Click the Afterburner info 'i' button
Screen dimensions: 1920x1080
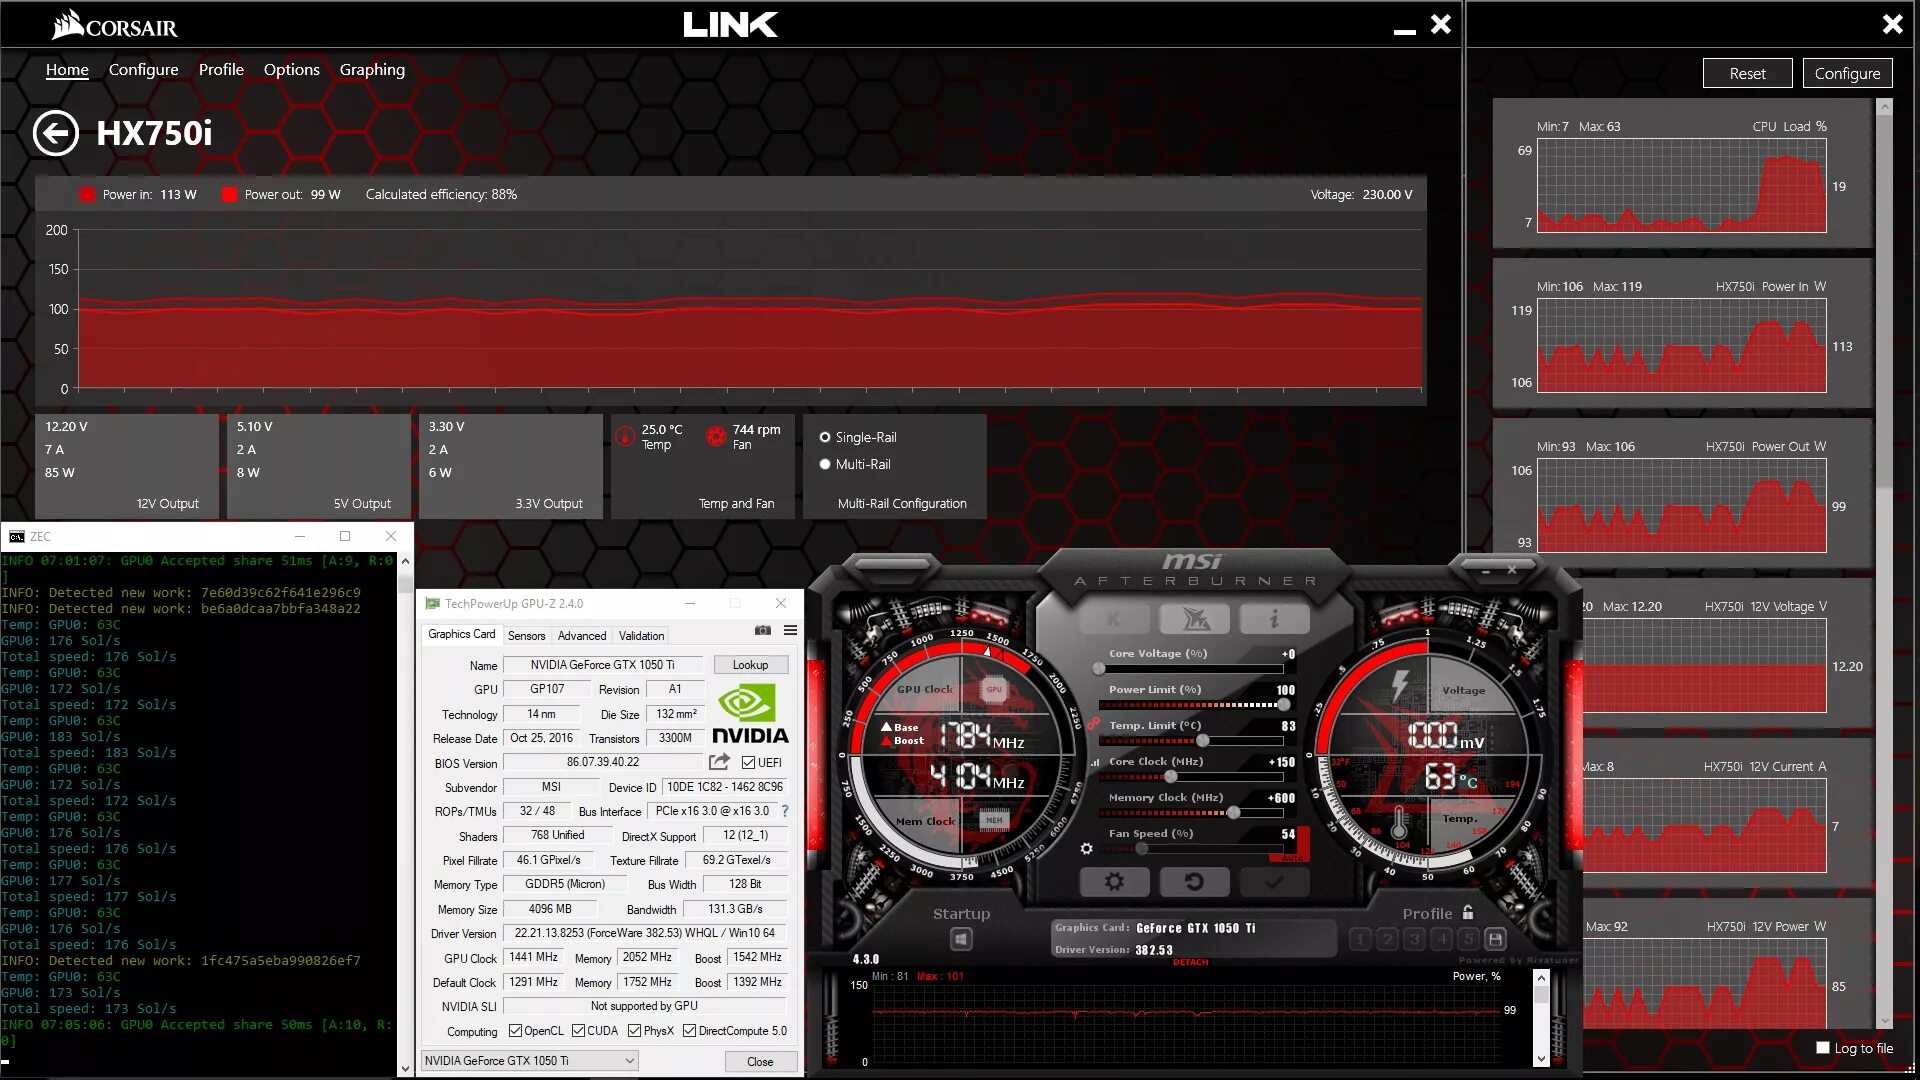point(1273,620)
